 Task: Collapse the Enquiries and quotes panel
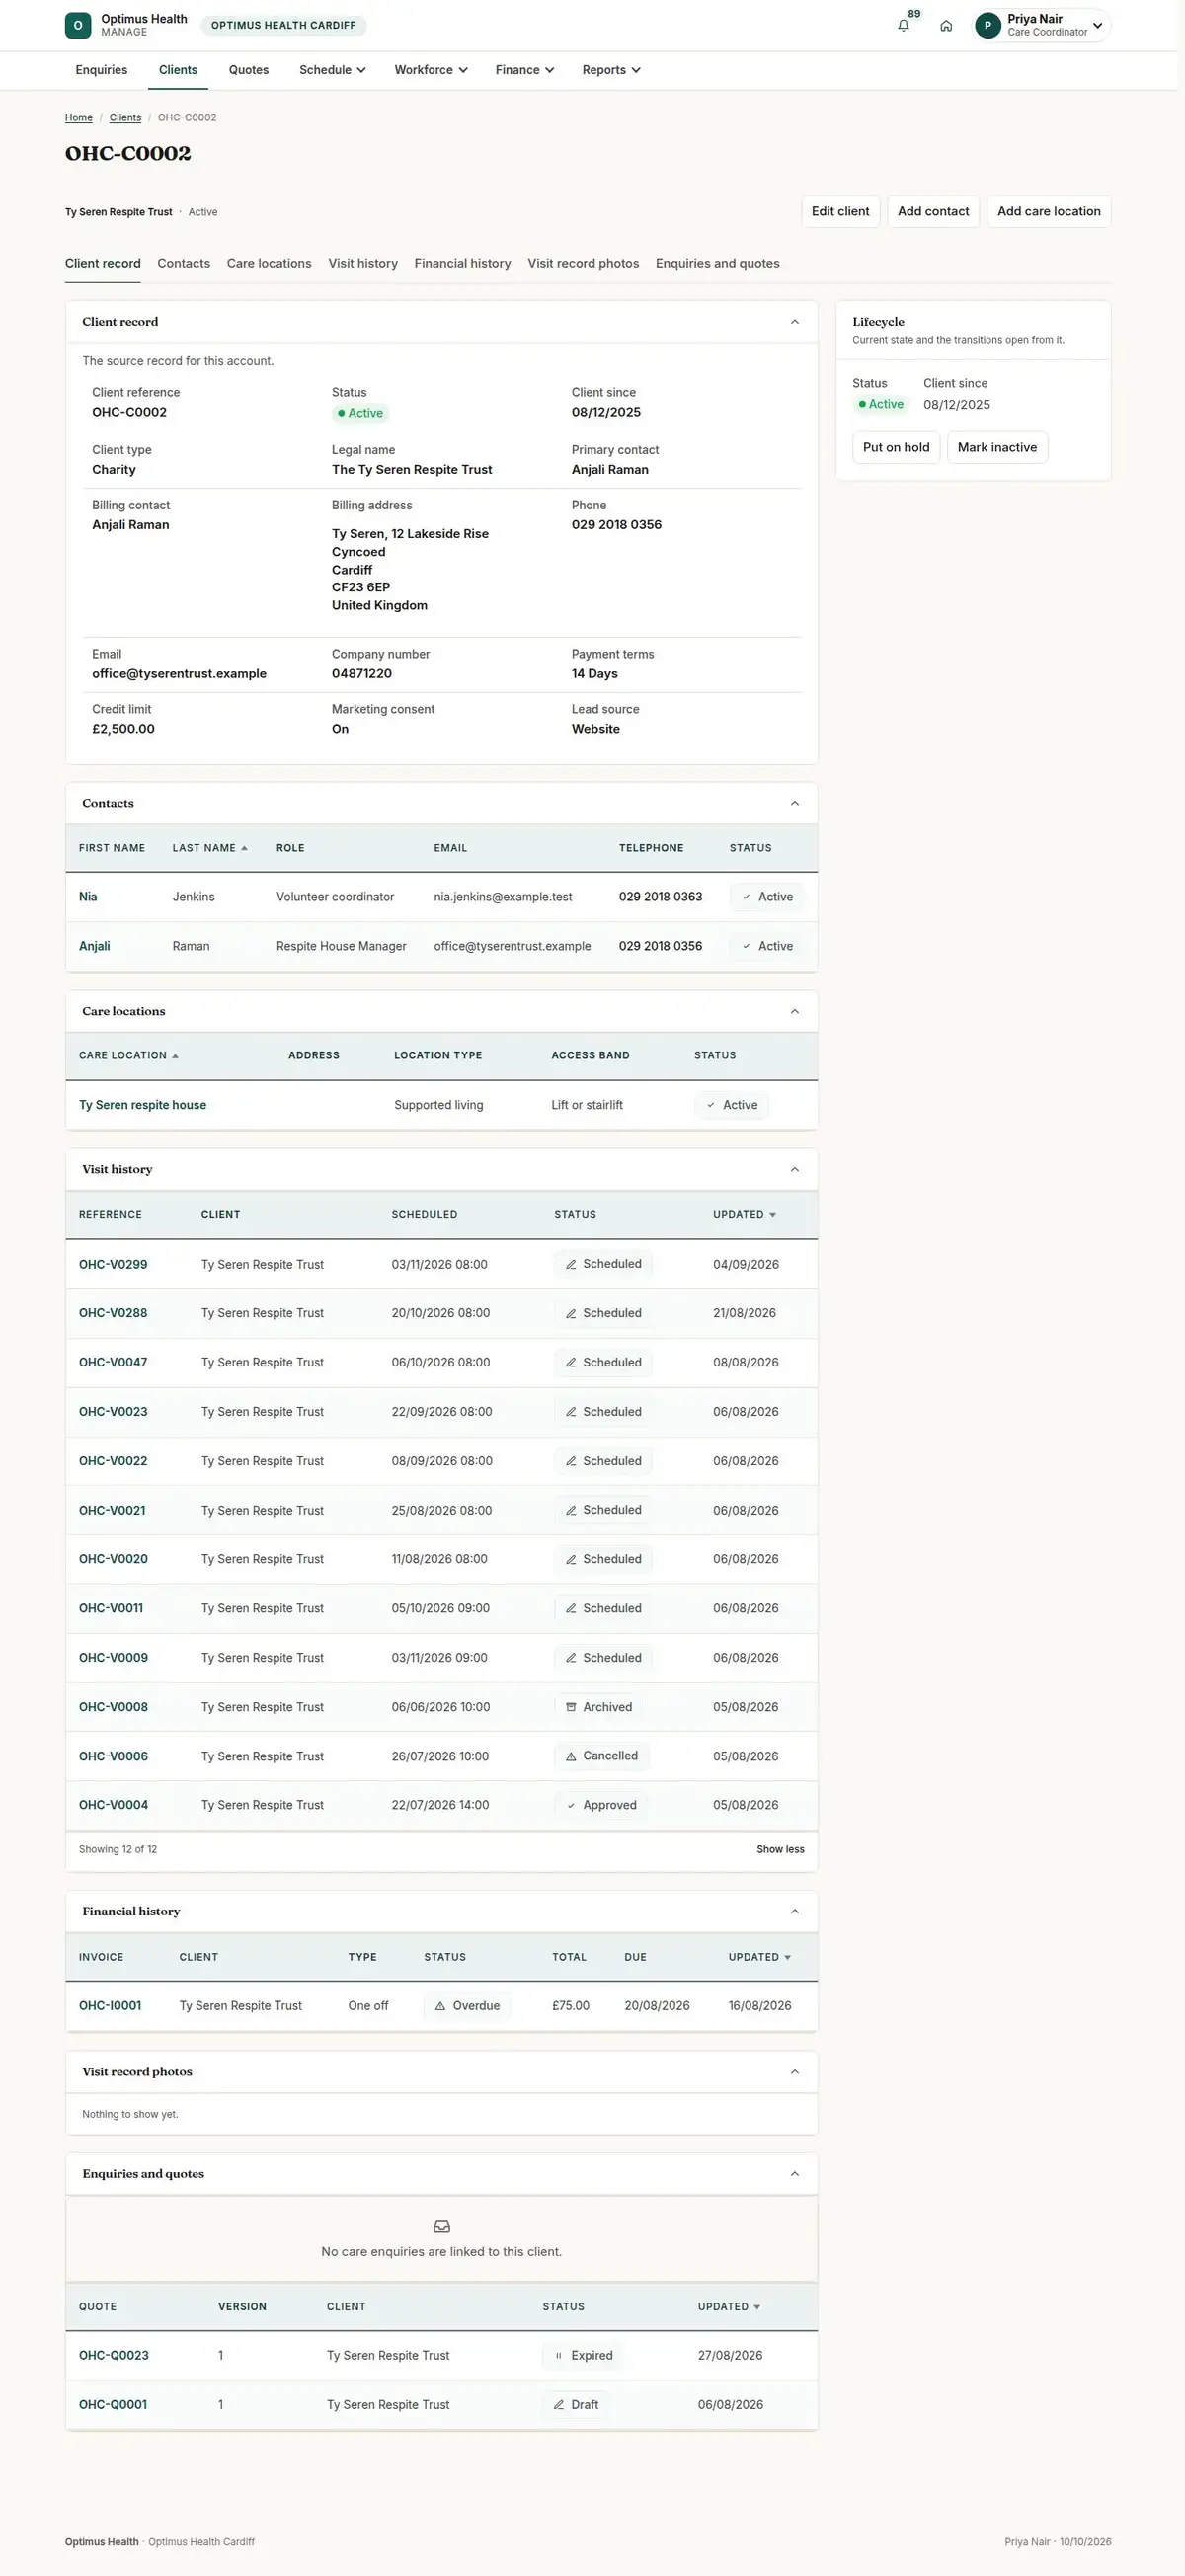pyautogui.click(x=795, y=2173)
